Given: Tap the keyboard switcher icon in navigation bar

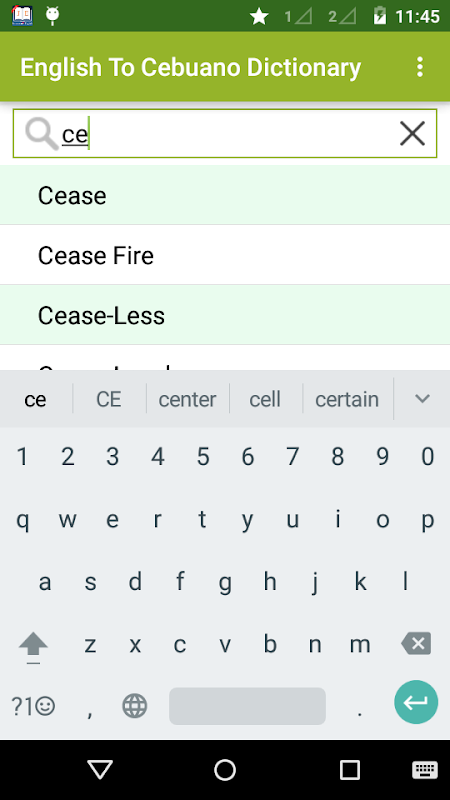Looking at the screenshot, I should pyautogui.click(x=424, y=769).
